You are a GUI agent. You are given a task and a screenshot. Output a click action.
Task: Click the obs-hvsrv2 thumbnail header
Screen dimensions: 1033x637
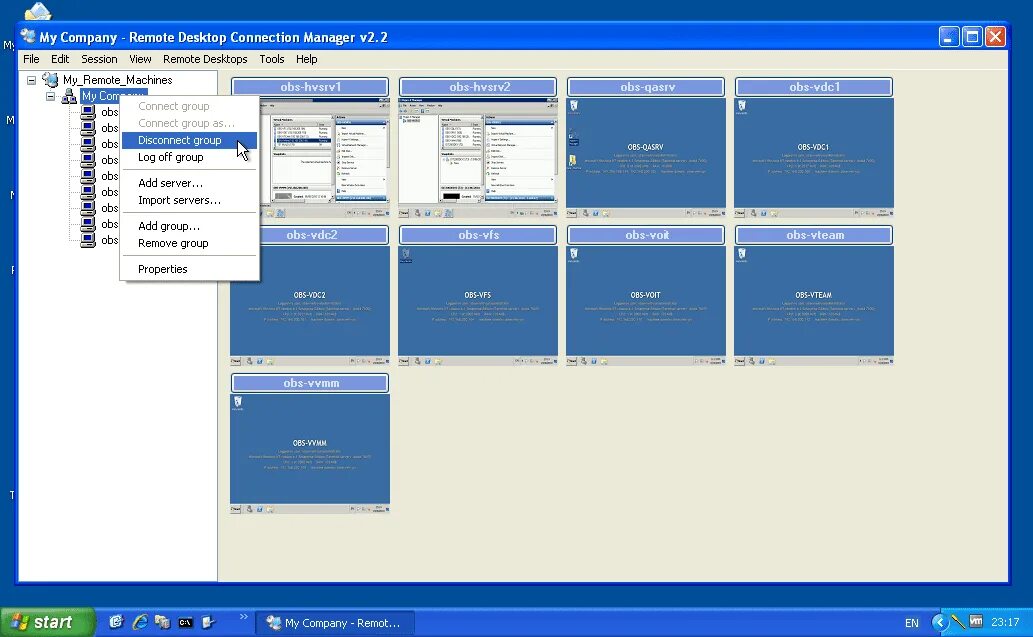click(479, 87)
